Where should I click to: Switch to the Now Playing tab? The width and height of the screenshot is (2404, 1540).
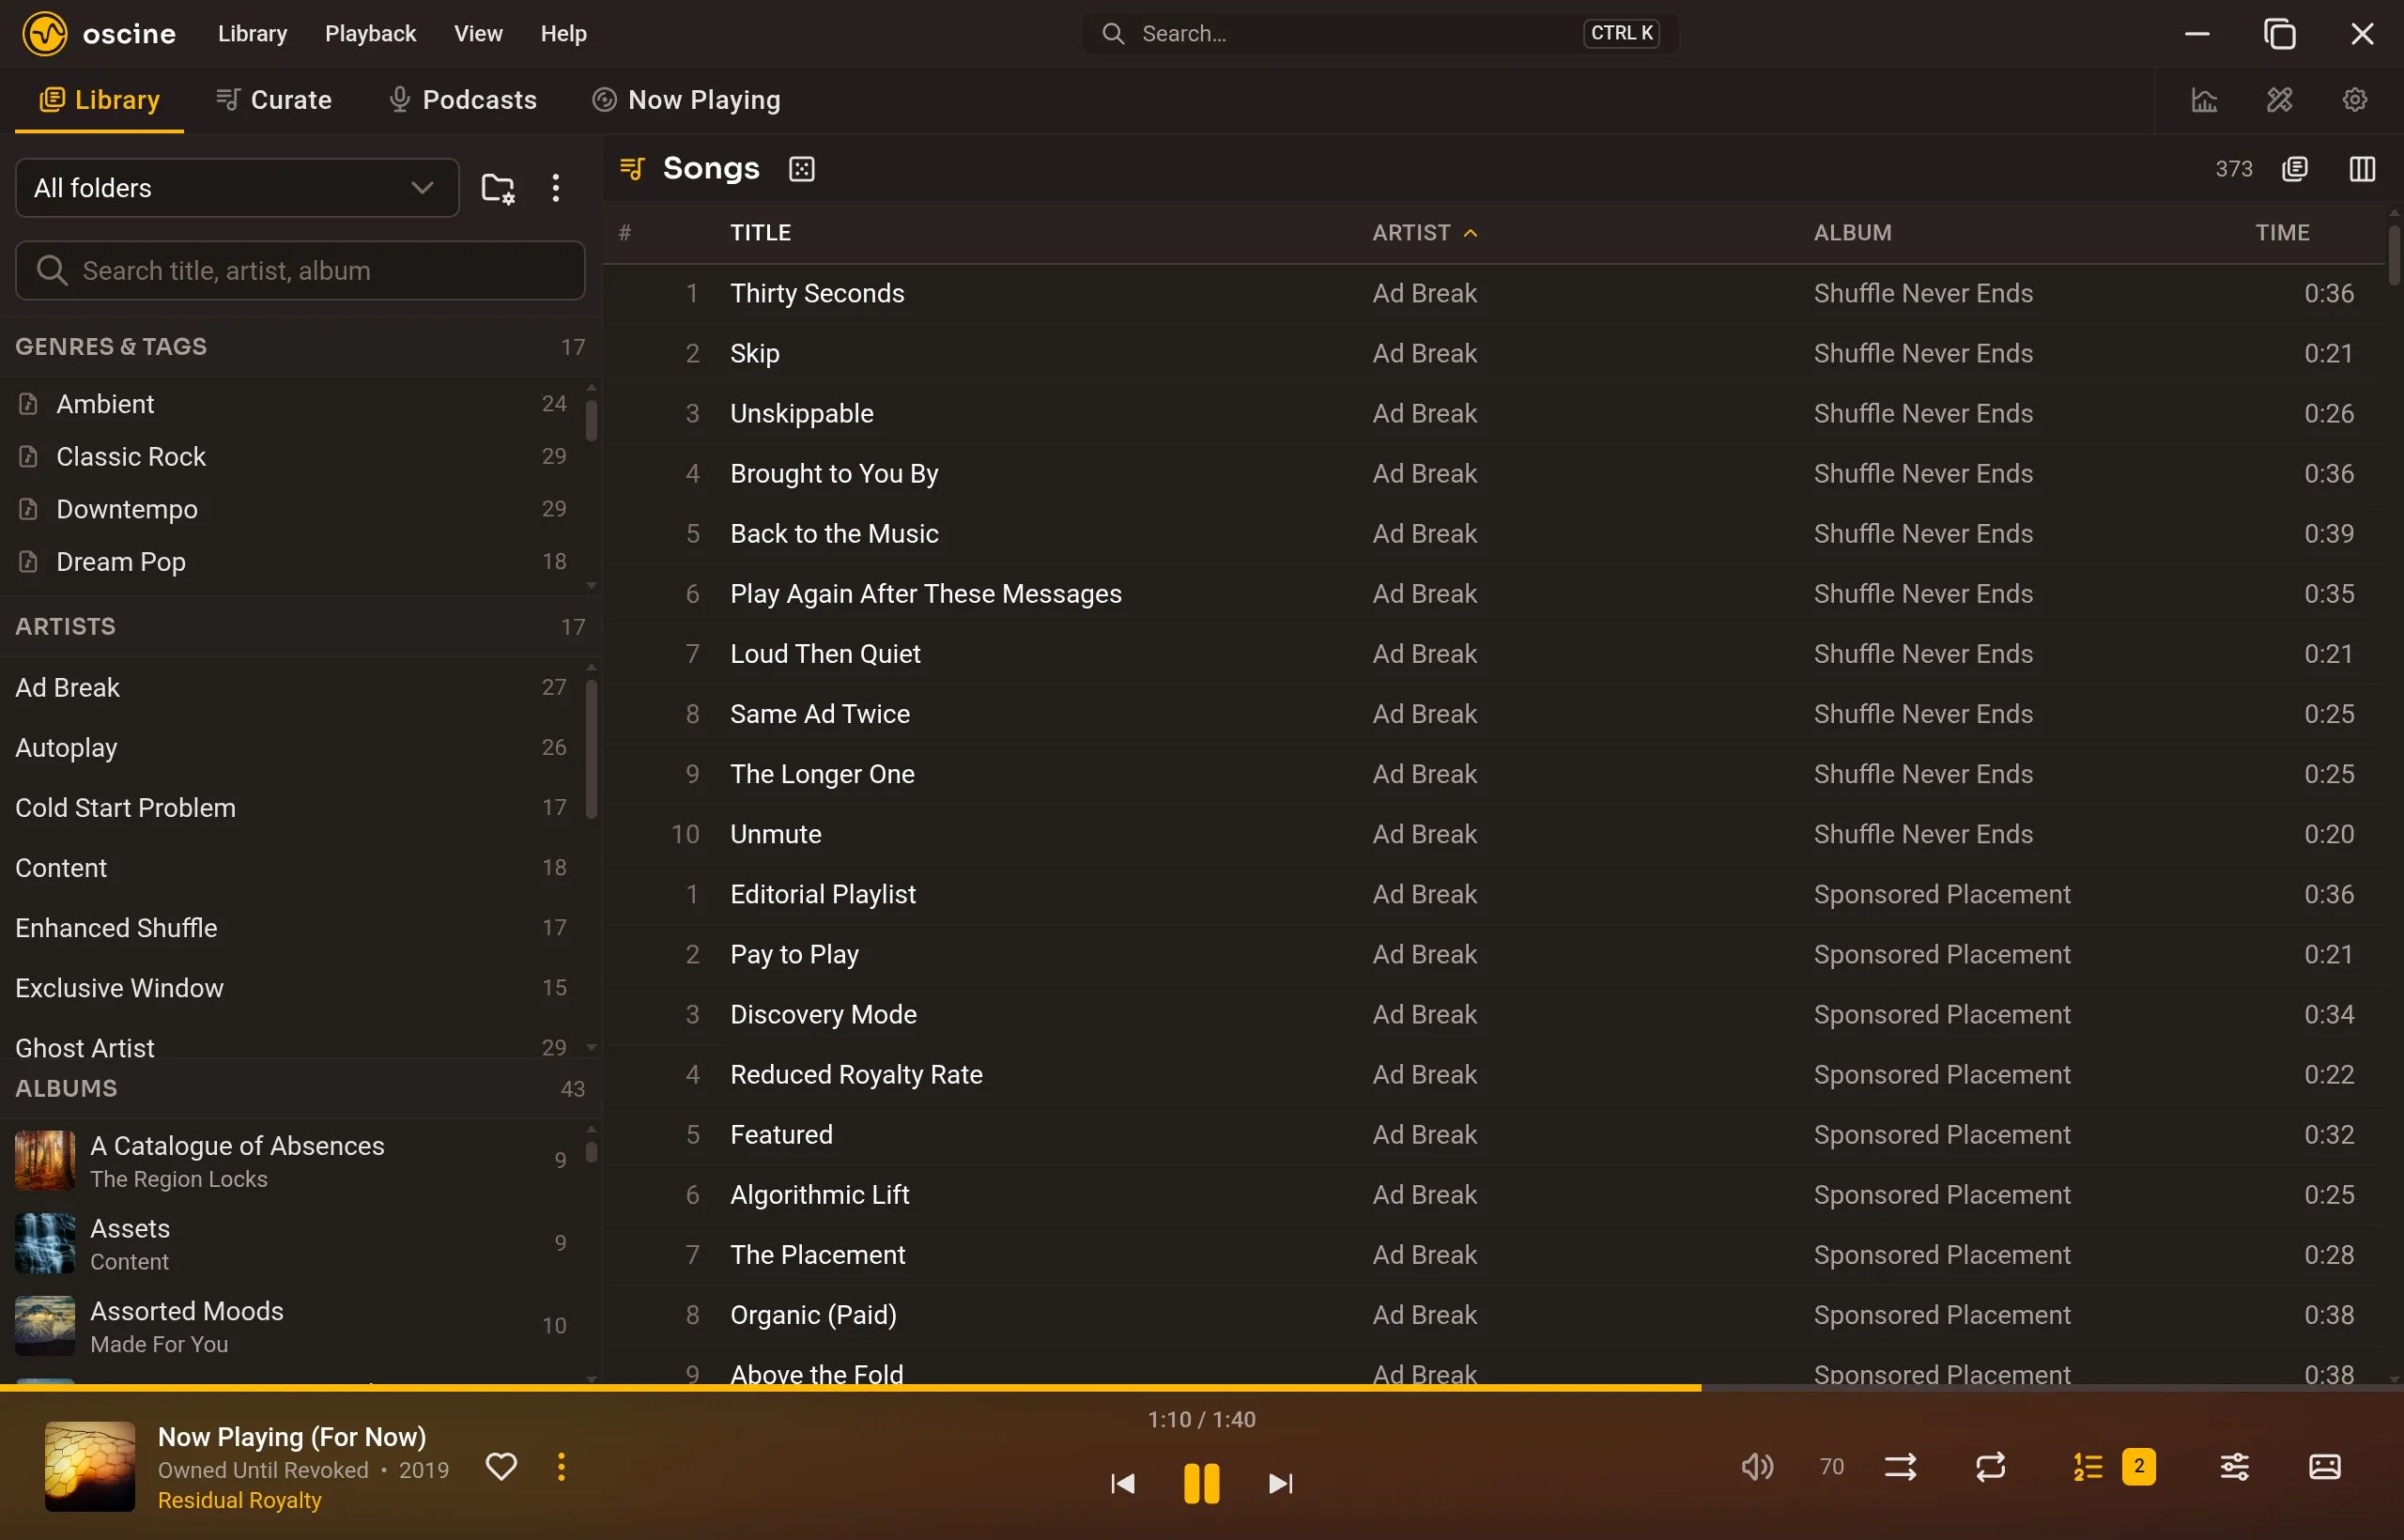686,100
